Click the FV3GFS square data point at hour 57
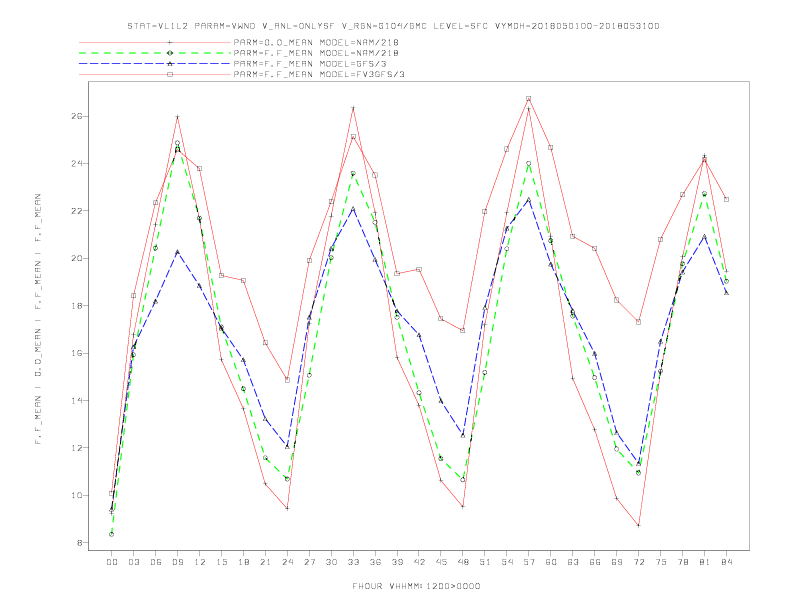 click(x=529, y=98)
